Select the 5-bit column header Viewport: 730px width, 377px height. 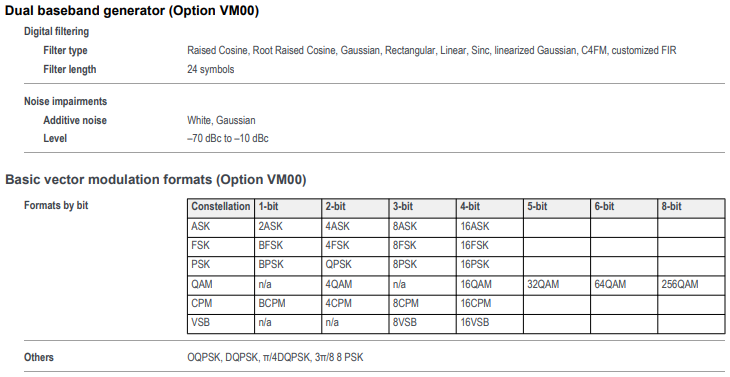557,207
